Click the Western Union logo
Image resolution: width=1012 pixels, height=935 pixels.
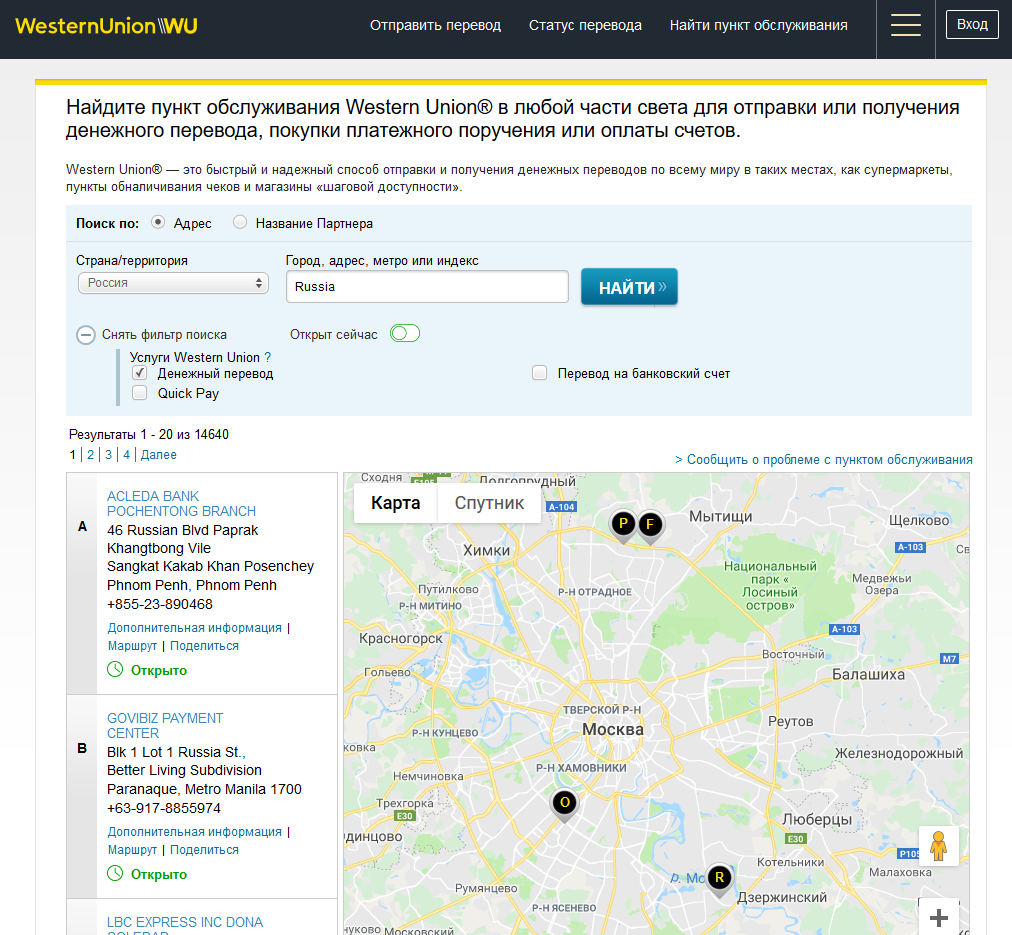pyautogui.click(x=106, y=26)
